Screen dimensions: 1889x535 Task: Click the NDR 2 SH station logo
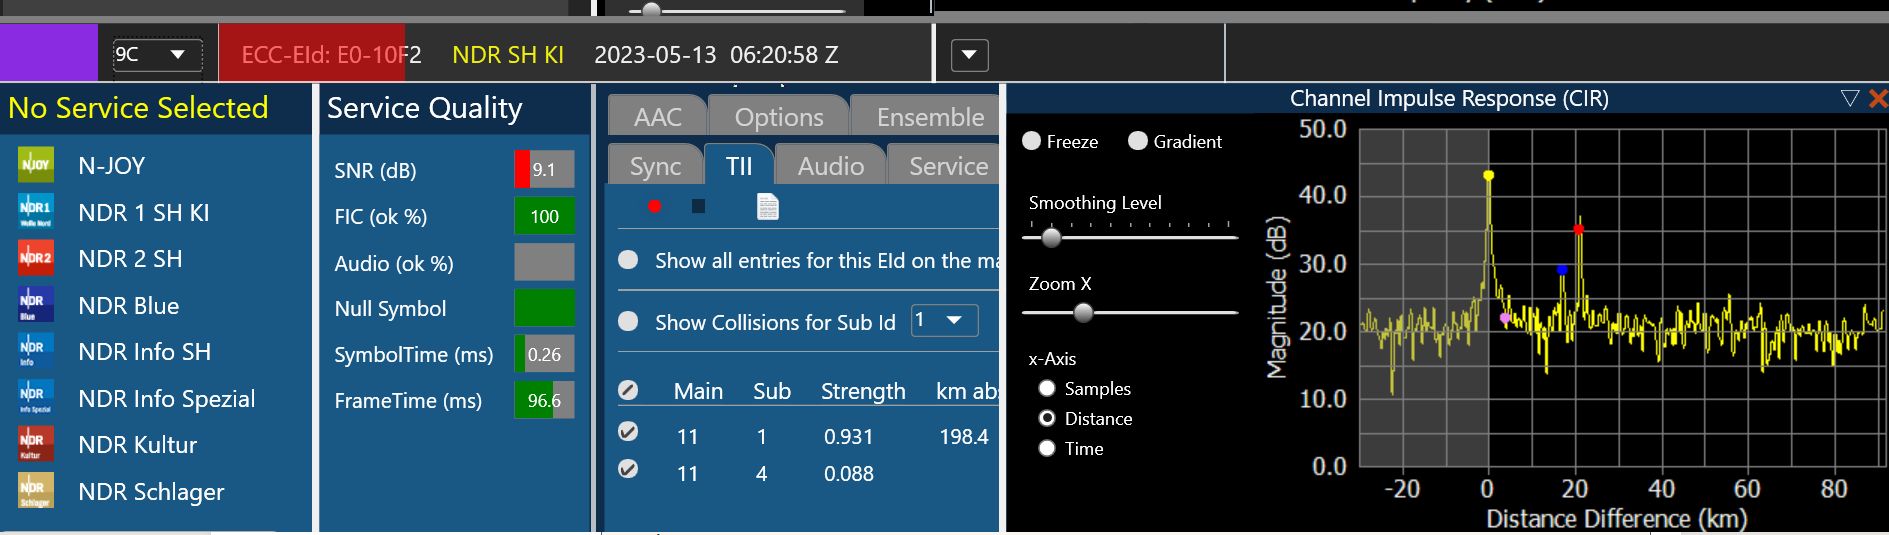[36, 258]
